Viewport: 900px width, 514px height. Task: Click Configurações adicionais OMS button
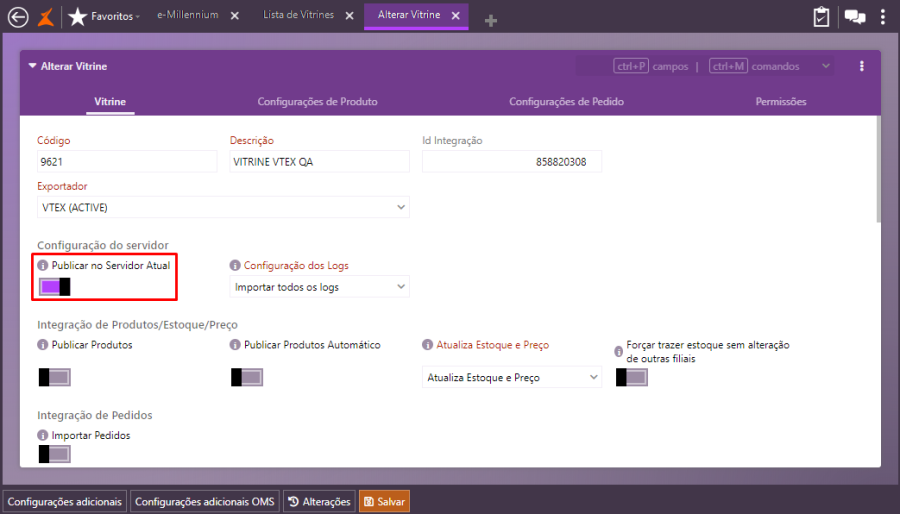coord(205,501)
